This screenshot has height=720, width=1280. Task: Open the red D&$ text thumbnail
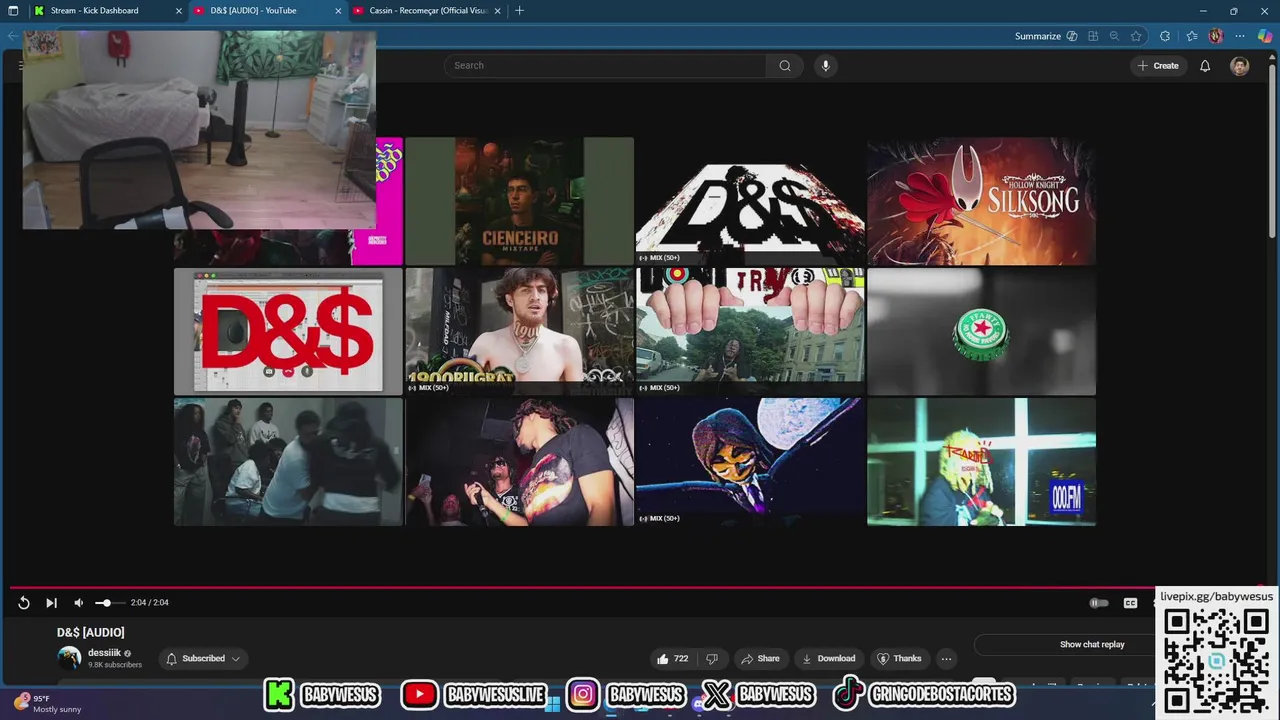pyautogui.click(x=288, y=331)
